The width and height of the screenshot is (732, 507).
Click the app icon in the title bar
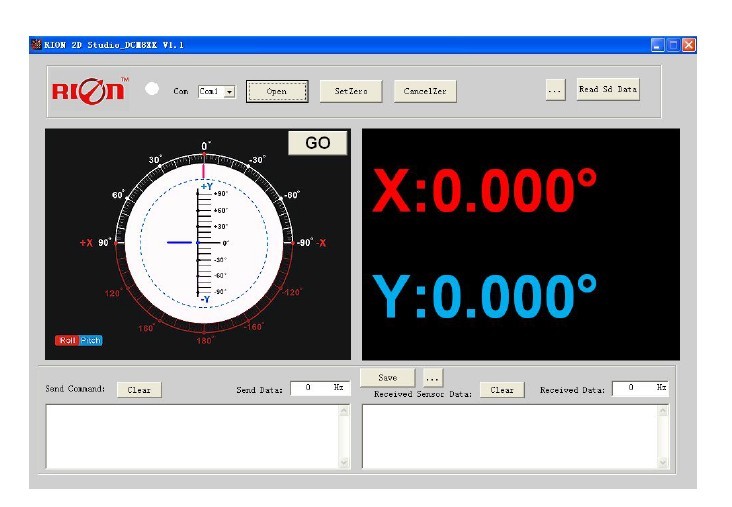36,45
